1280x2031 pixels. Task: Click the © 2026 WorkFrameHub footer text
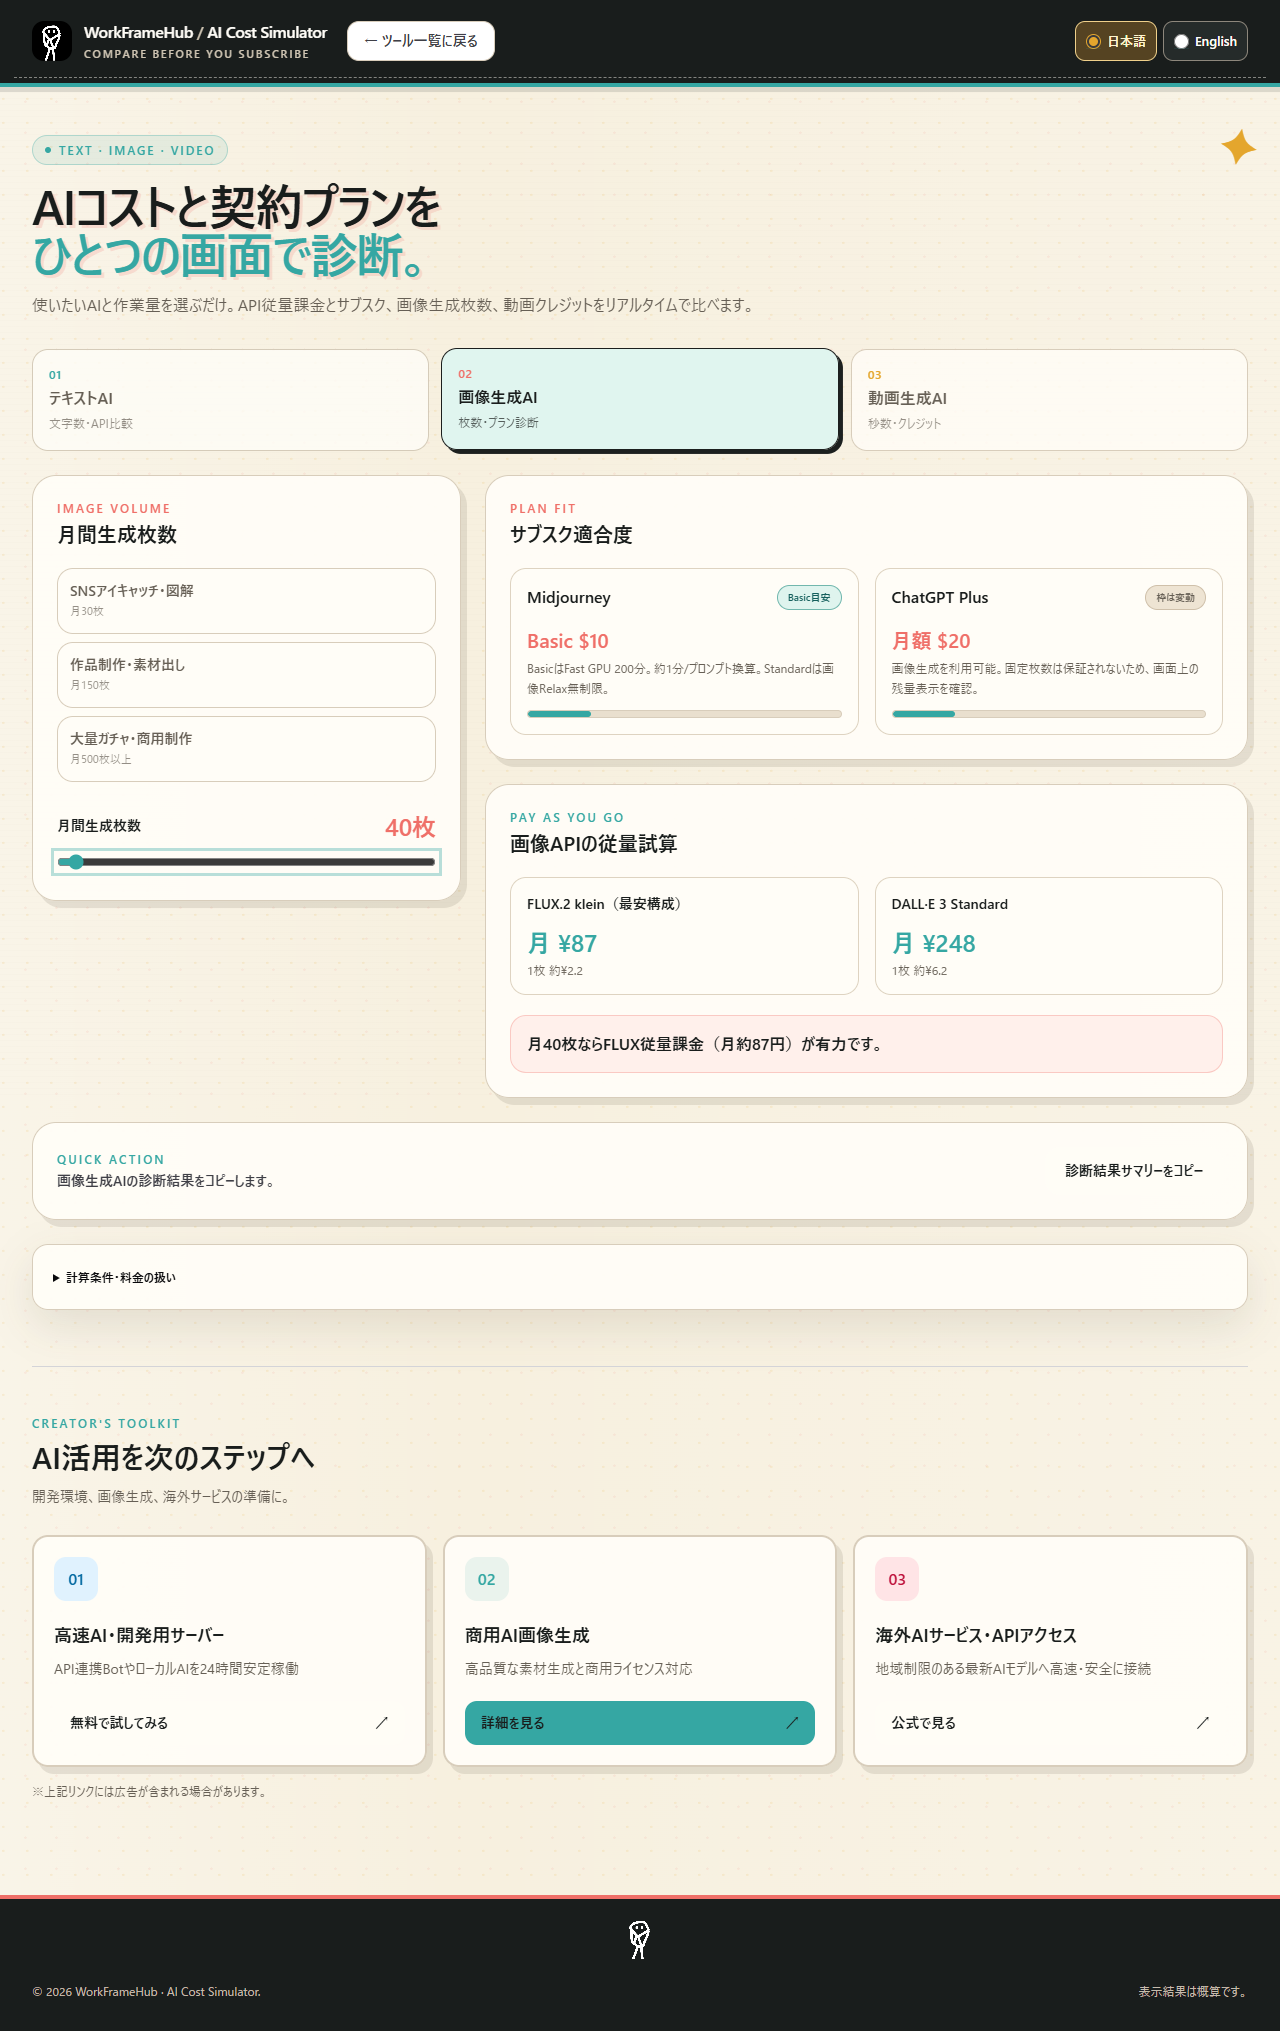[x=147, y=1992]
